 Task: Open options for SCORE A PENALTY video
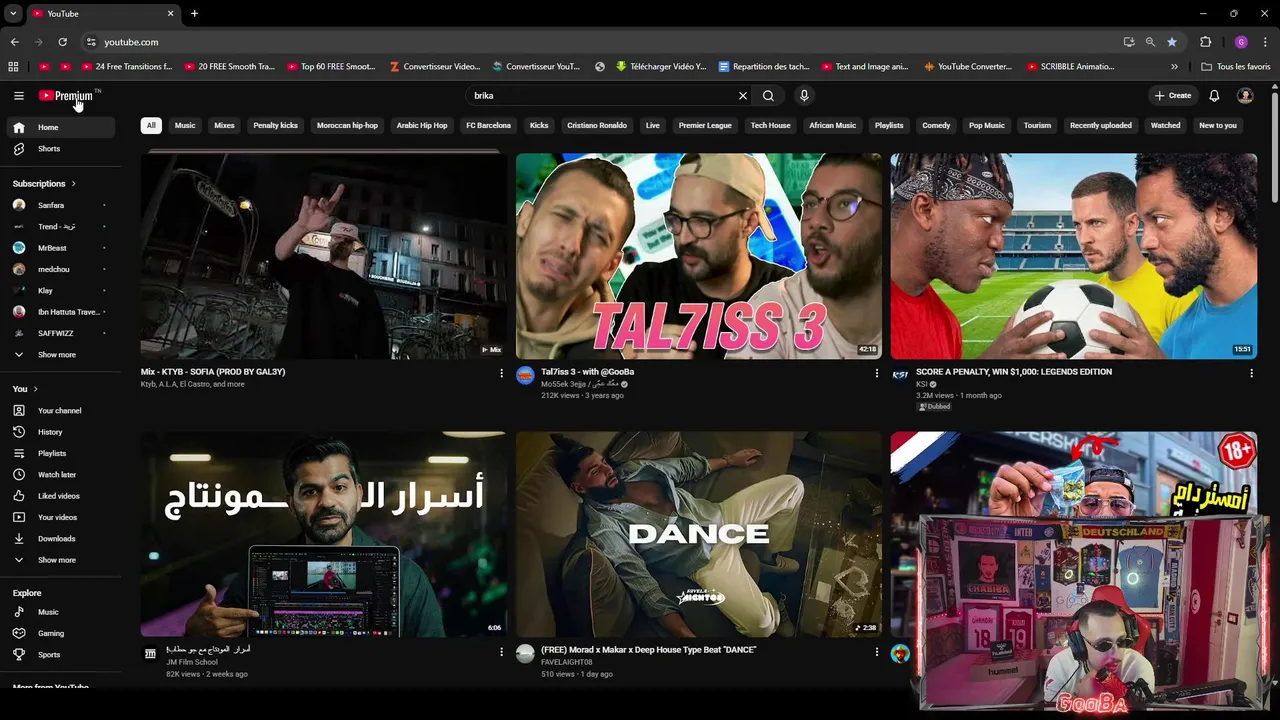[1251, 373]
